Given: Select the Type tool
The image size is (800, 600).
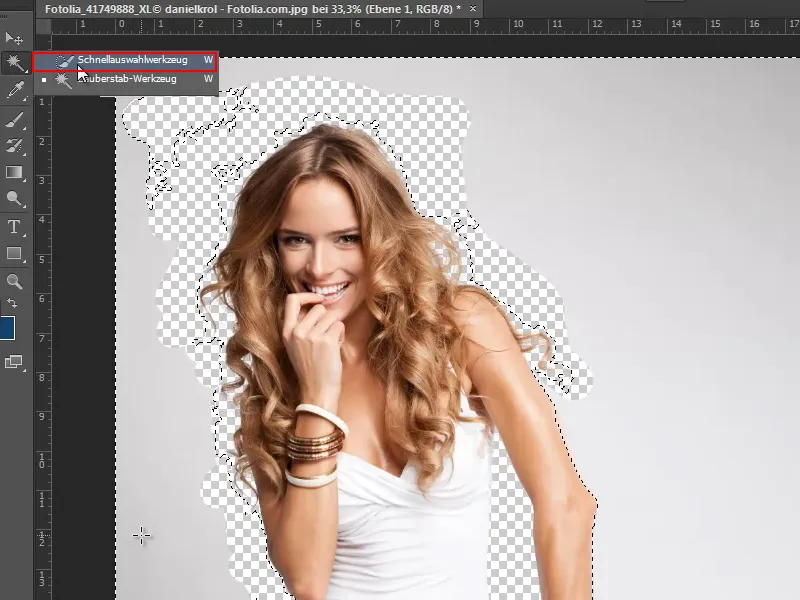Looking at the screenshot, I should point(14,227).
